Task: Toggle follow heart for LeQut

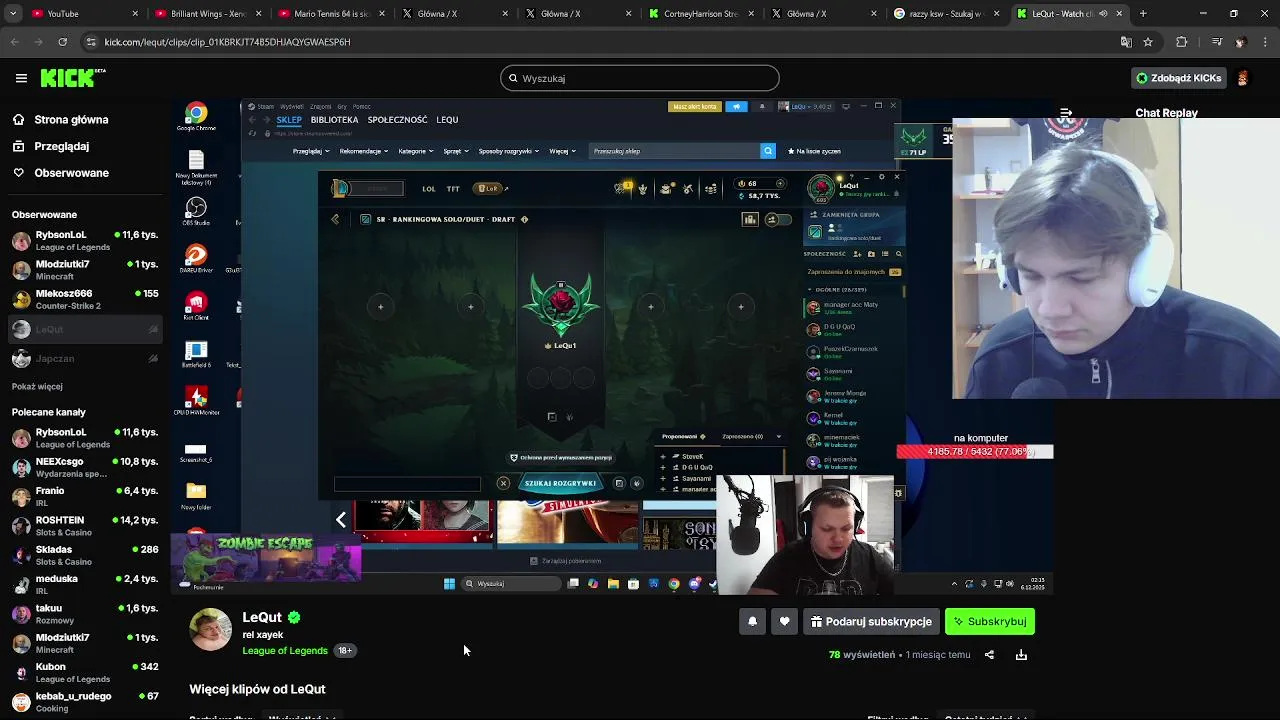Action: tap(784, 622)
